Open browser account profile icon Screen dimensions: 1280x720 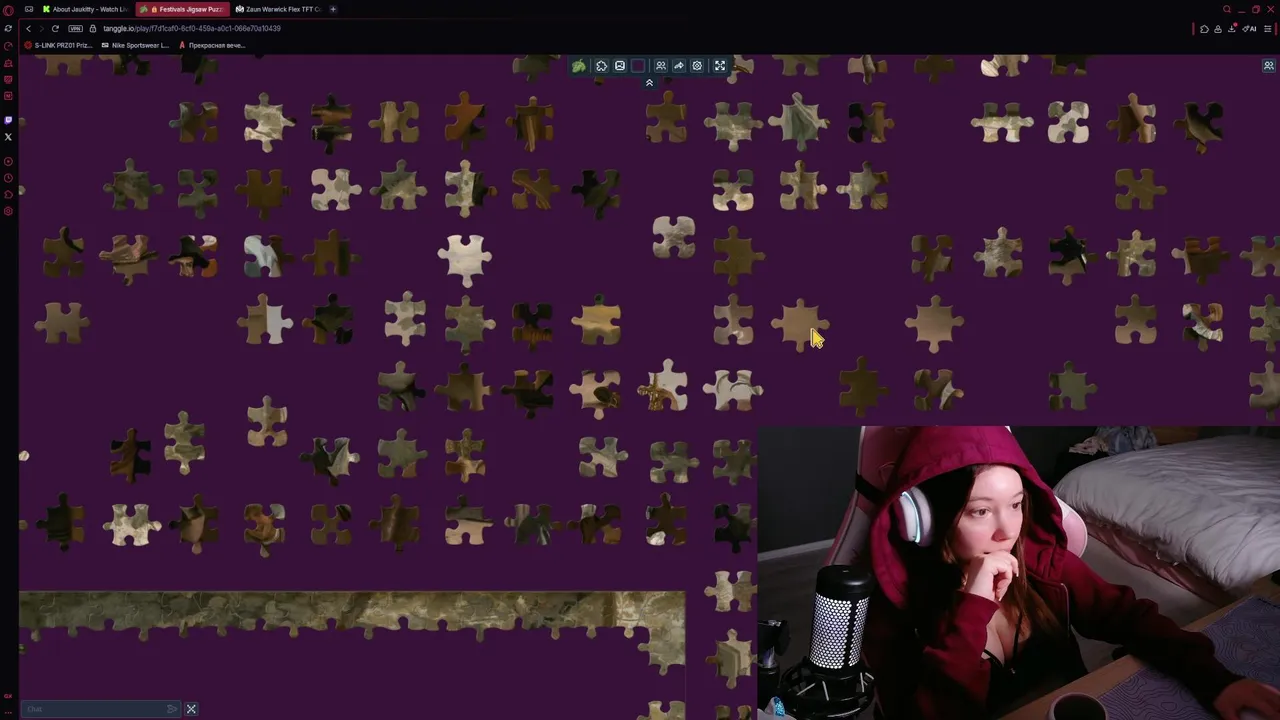1218,29
